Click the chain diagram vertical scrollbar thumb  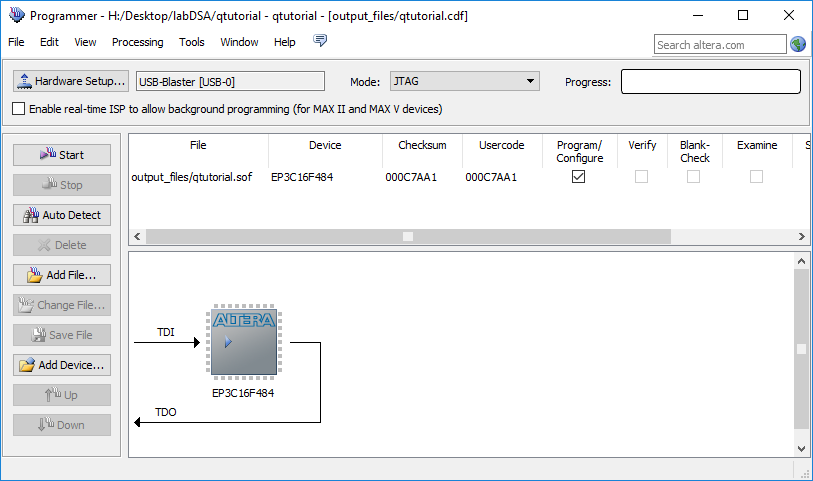click(x=801, y=349)
